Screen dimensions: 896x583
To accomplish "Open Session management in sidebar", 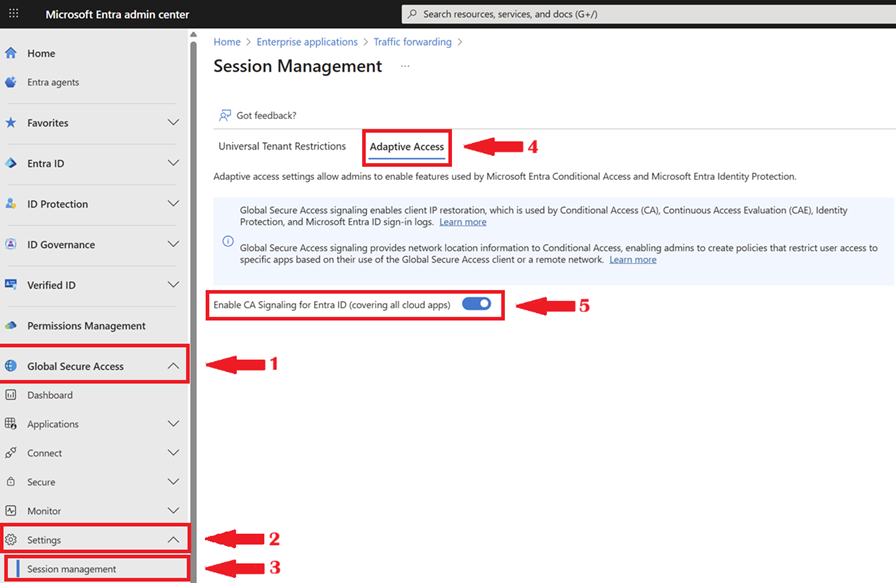I will click(x=72, y=569).
